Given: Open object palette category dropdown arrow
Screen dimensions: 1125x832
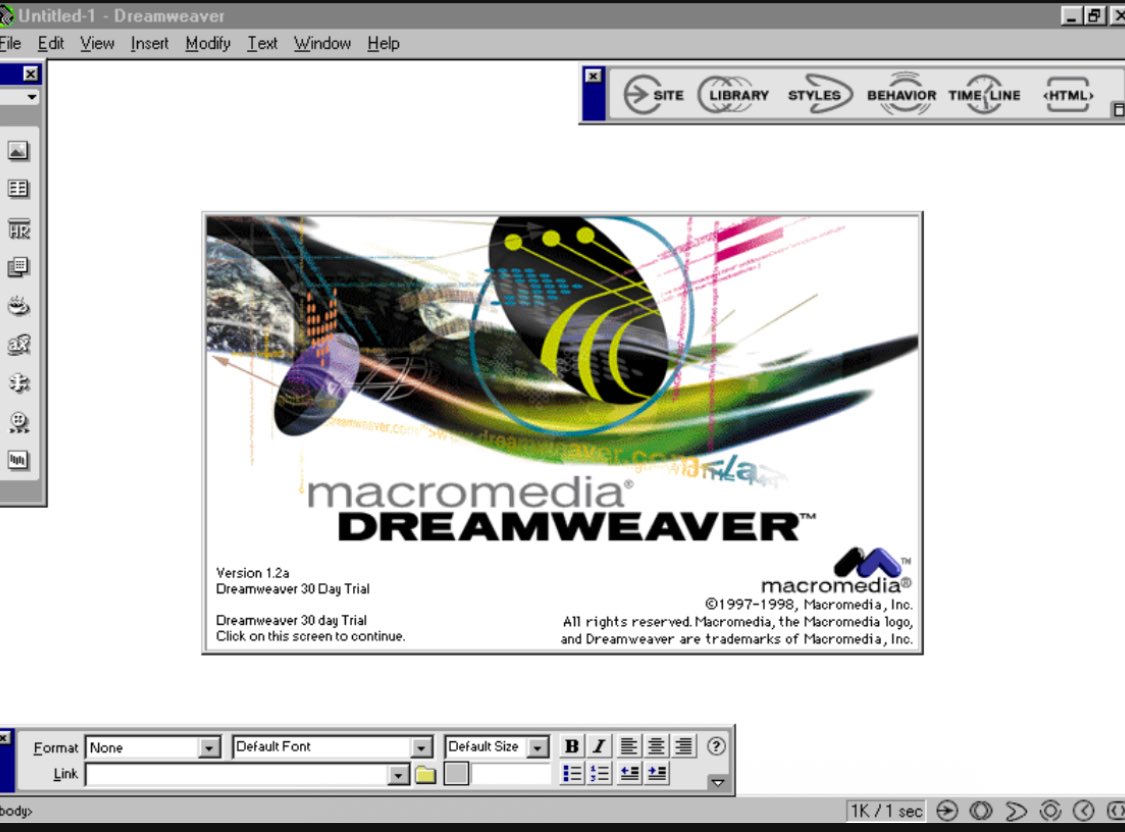Looking at the screenshot, I should coord(31,97).
